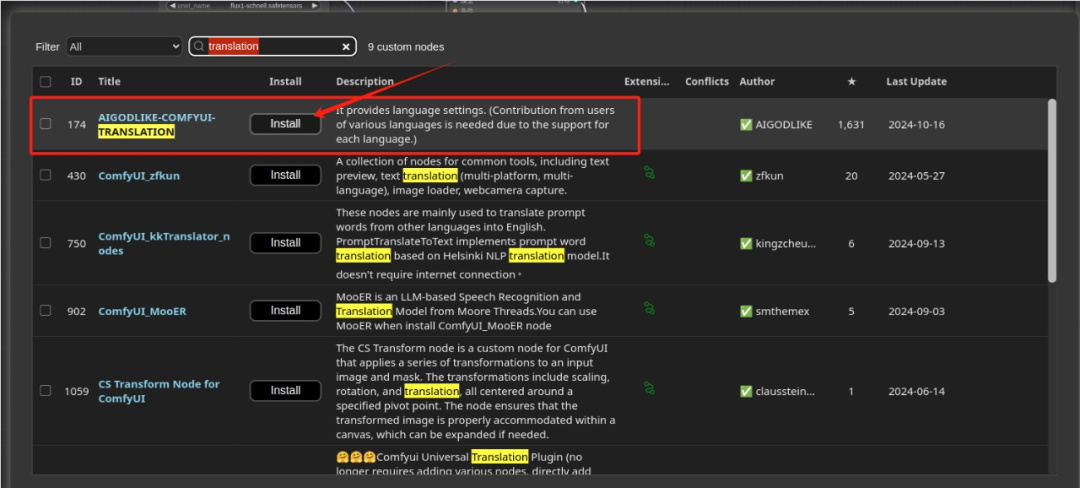Check the box for AIGODLIKE-COMFYUI-TRANSLATION row
This screenshot has width=1080, height=488.
click(x=45, y=124)
